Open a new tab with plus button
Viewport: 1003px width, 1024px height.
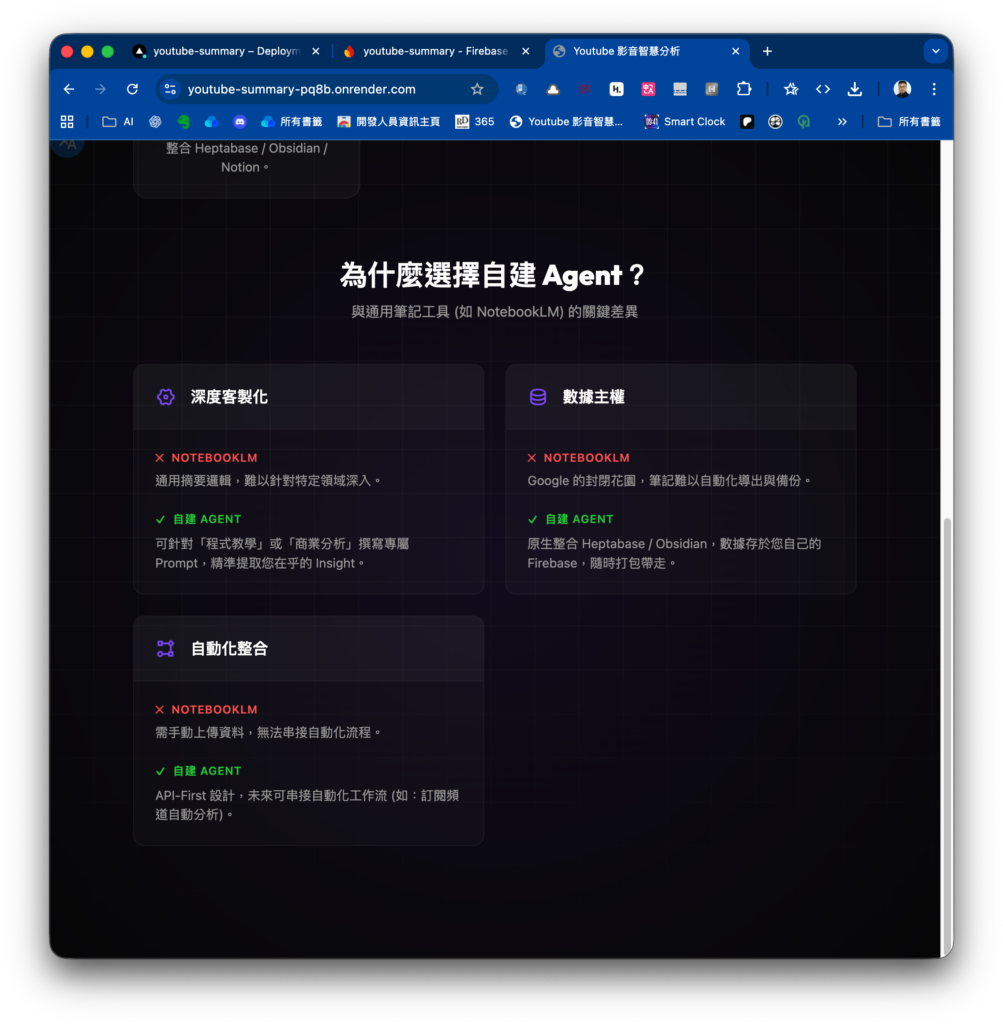pyautogui.click(x=767, y=51)
